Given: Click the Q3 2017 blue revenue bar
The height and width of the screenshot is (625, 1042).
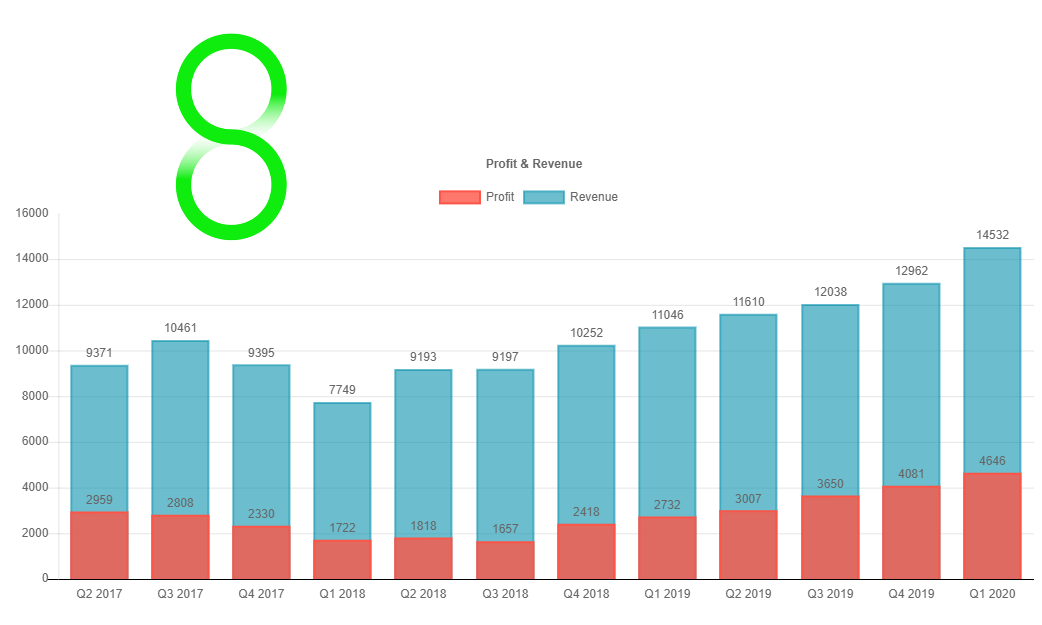Looking at the screenshot, I should [x=180, y=428].
